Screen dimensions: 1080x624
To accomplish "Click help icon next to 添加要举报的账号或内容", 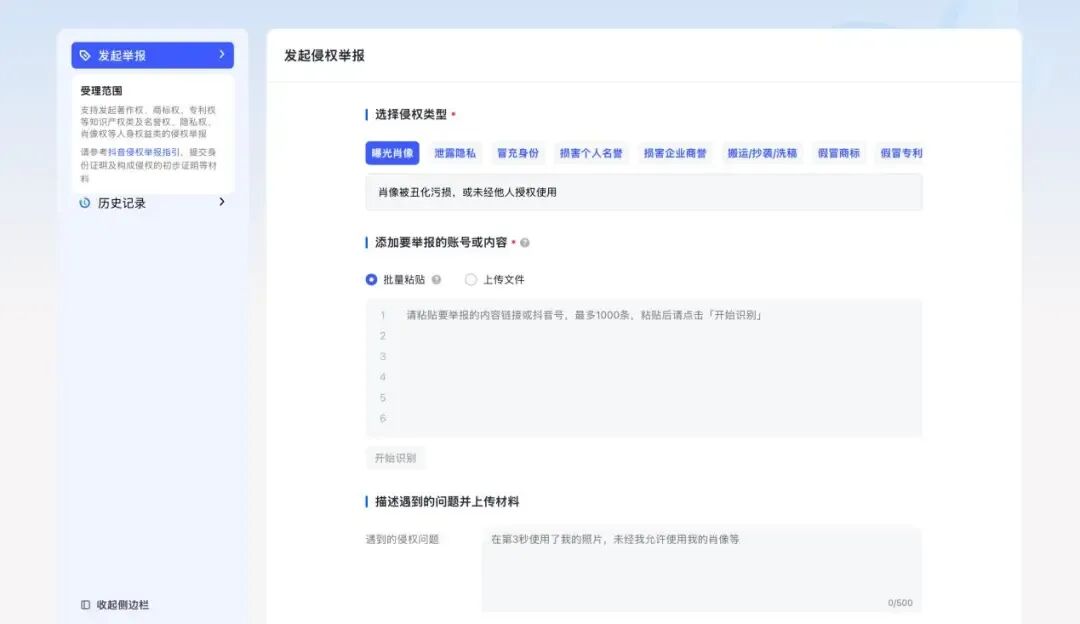I will coord(525,242).
